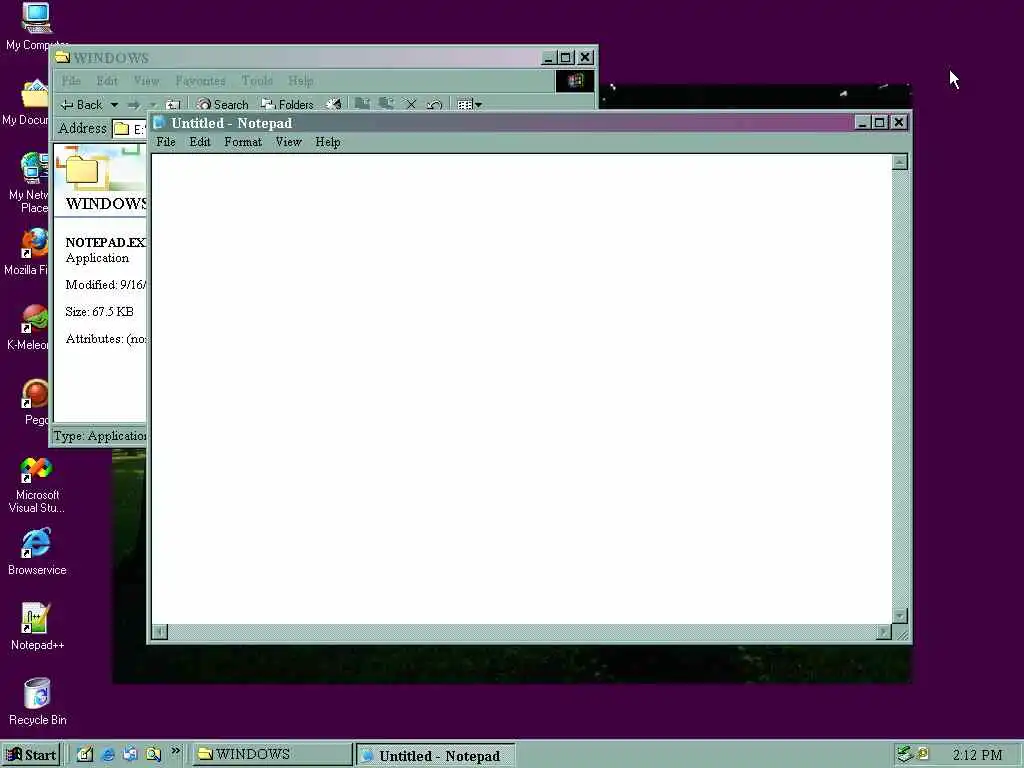Viewport: 1024px width, 768px height.
Task: Click the 2:12 PM taskbar clock
Action: click(x=977, y=755)
